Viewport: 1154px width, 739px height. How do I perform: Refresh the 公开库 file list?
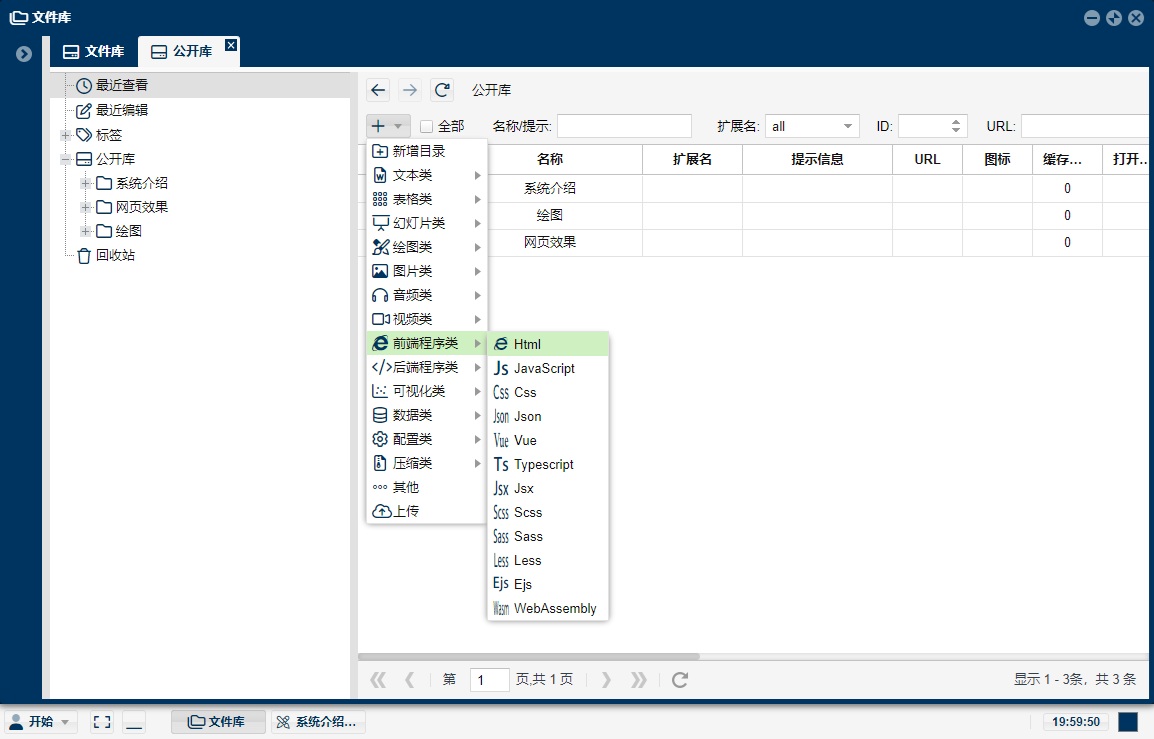pos(442,90)
